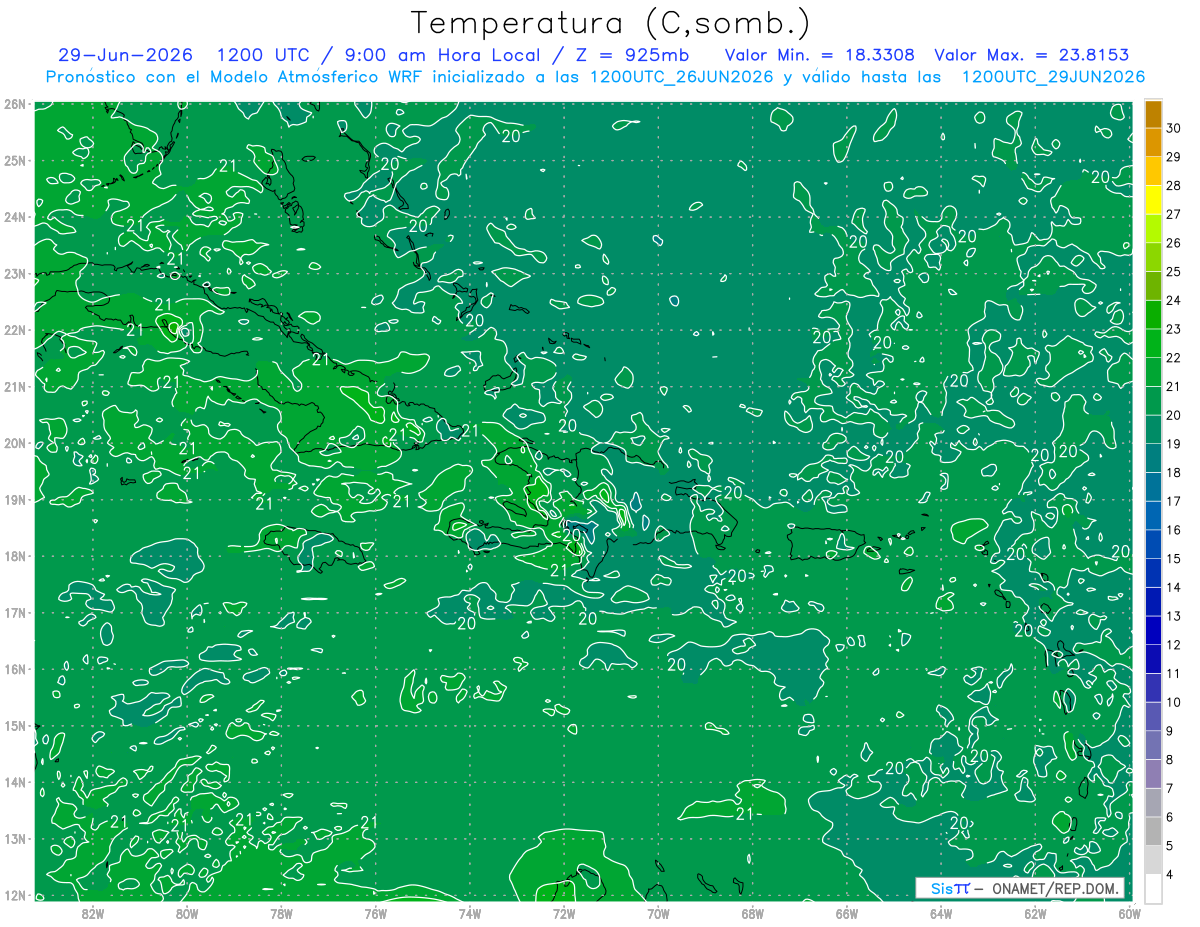The height and width of the screenshot is (927, 1200).
Task: Select the valid time "1200UTC_29JUN2026"
Action: [1053, 77]
